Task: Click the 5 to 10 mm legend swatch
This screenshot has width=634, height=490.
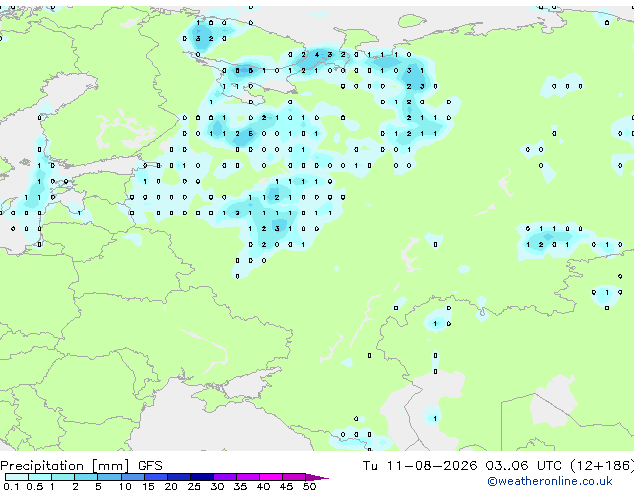Action: pos(109,477)
